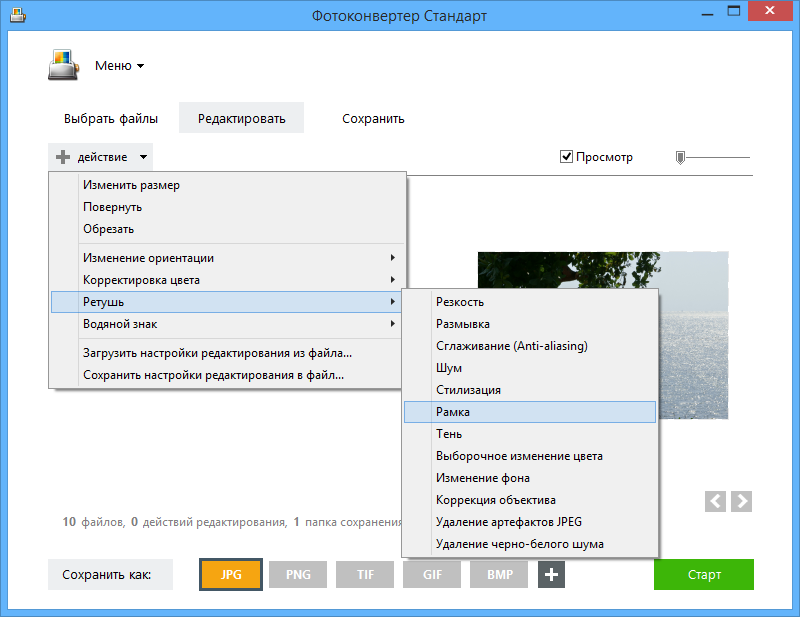
Task: Start conversion with Старт button
Action: (x=704, y=575)
